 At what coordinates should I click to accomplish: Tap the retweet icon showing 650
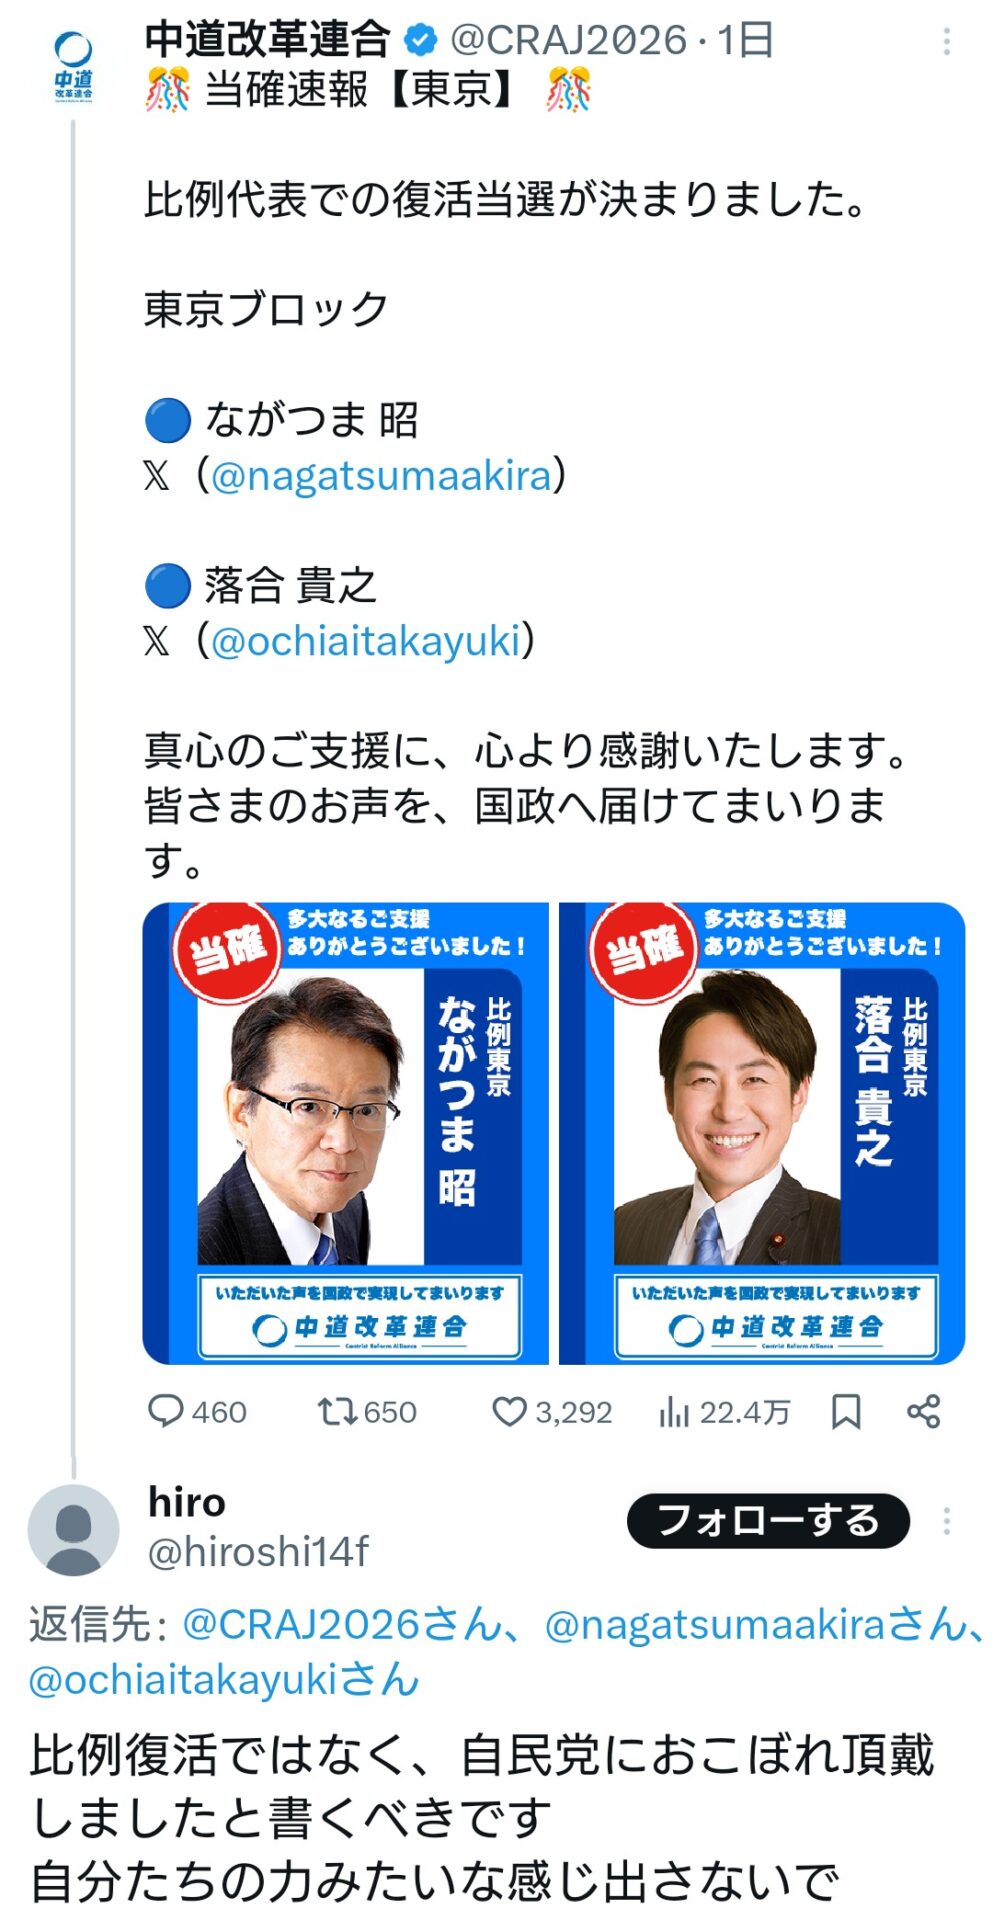336,1411
